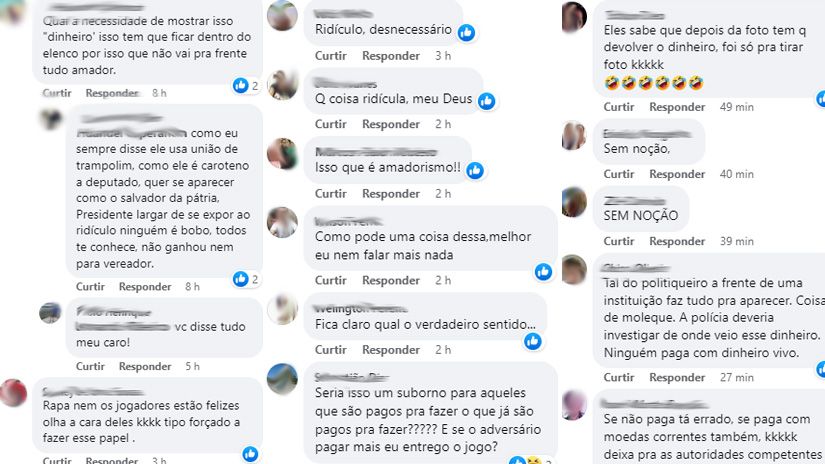This screenshot has width=825, height=464.
Task: Open avatar next to "Como pode uma coisa dessa"
Action: (x=282, y=223)
